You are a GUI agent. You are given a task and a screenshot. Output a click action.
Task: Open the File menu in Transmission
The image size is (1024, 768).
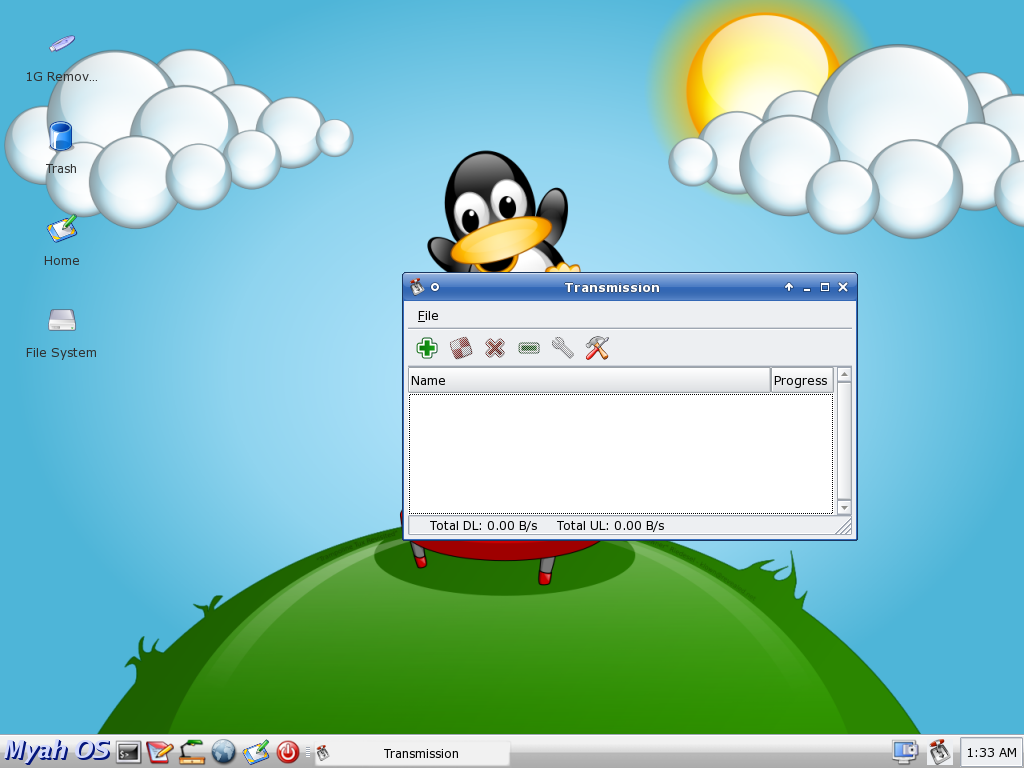[428, 316]
